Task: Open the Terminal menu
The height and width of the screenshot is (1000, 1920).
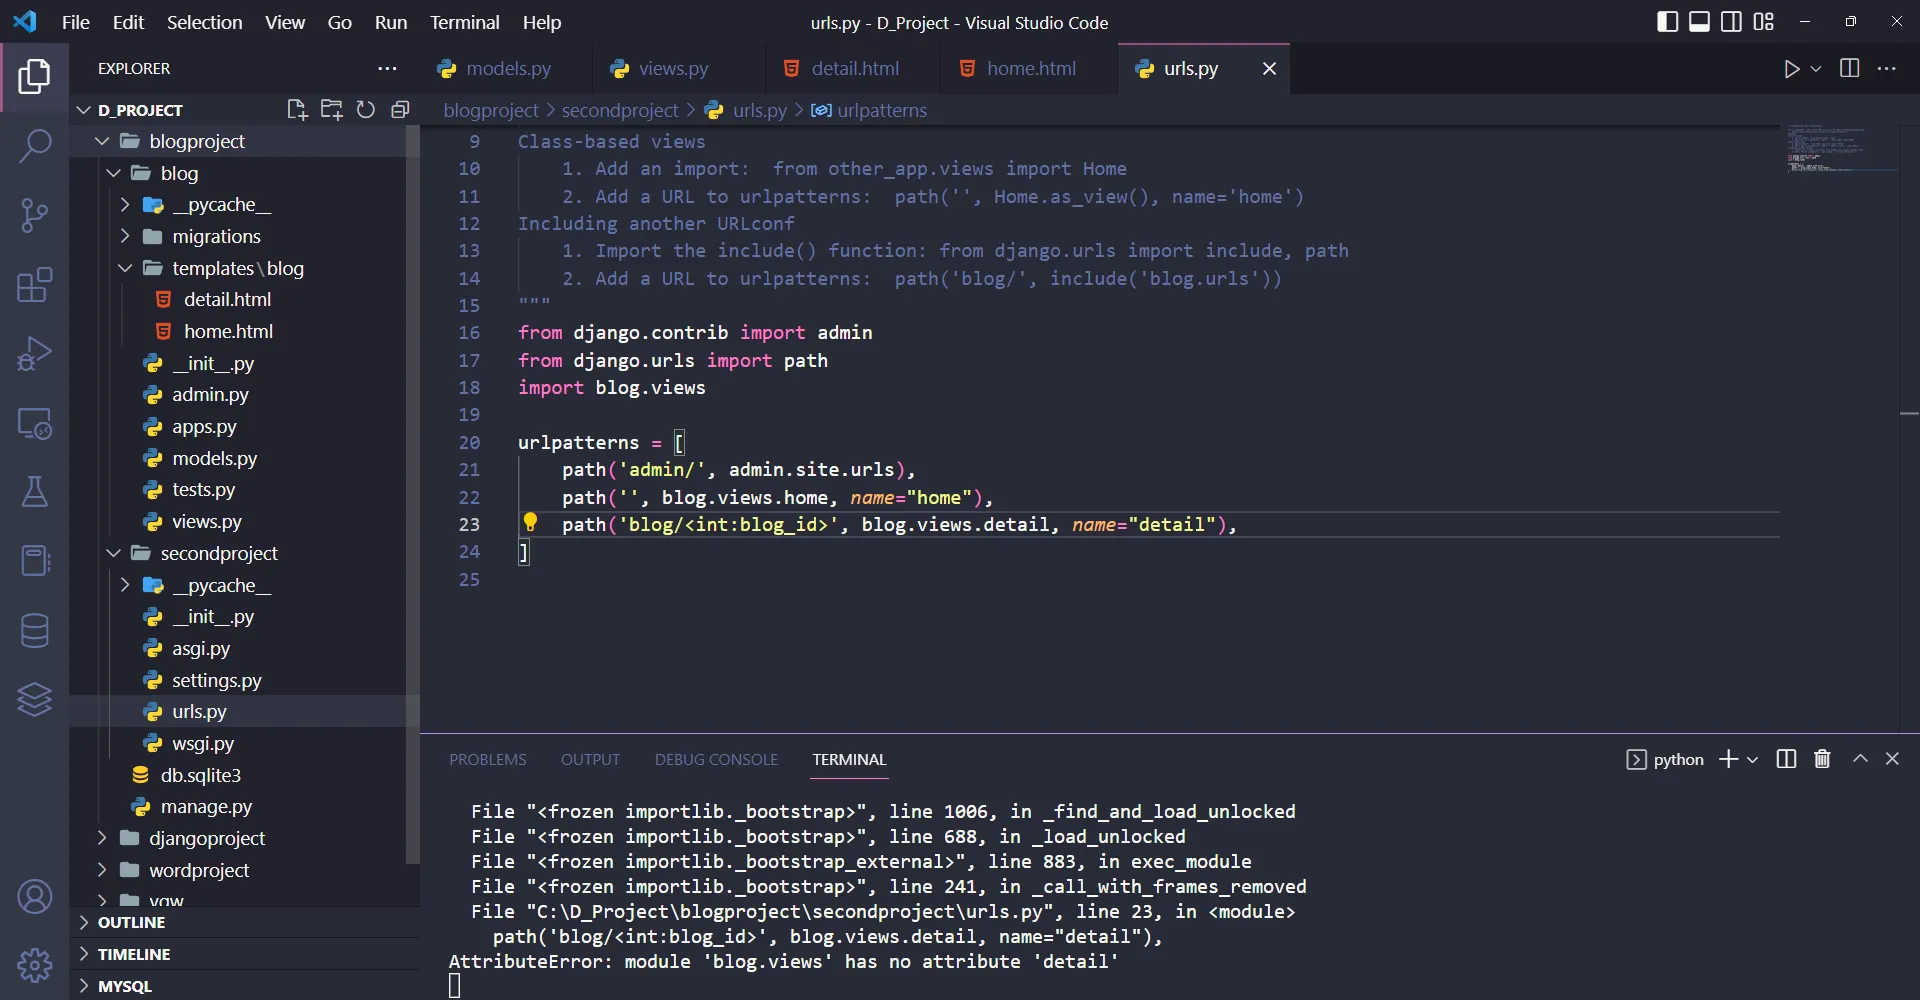Action: coord(464,22)
